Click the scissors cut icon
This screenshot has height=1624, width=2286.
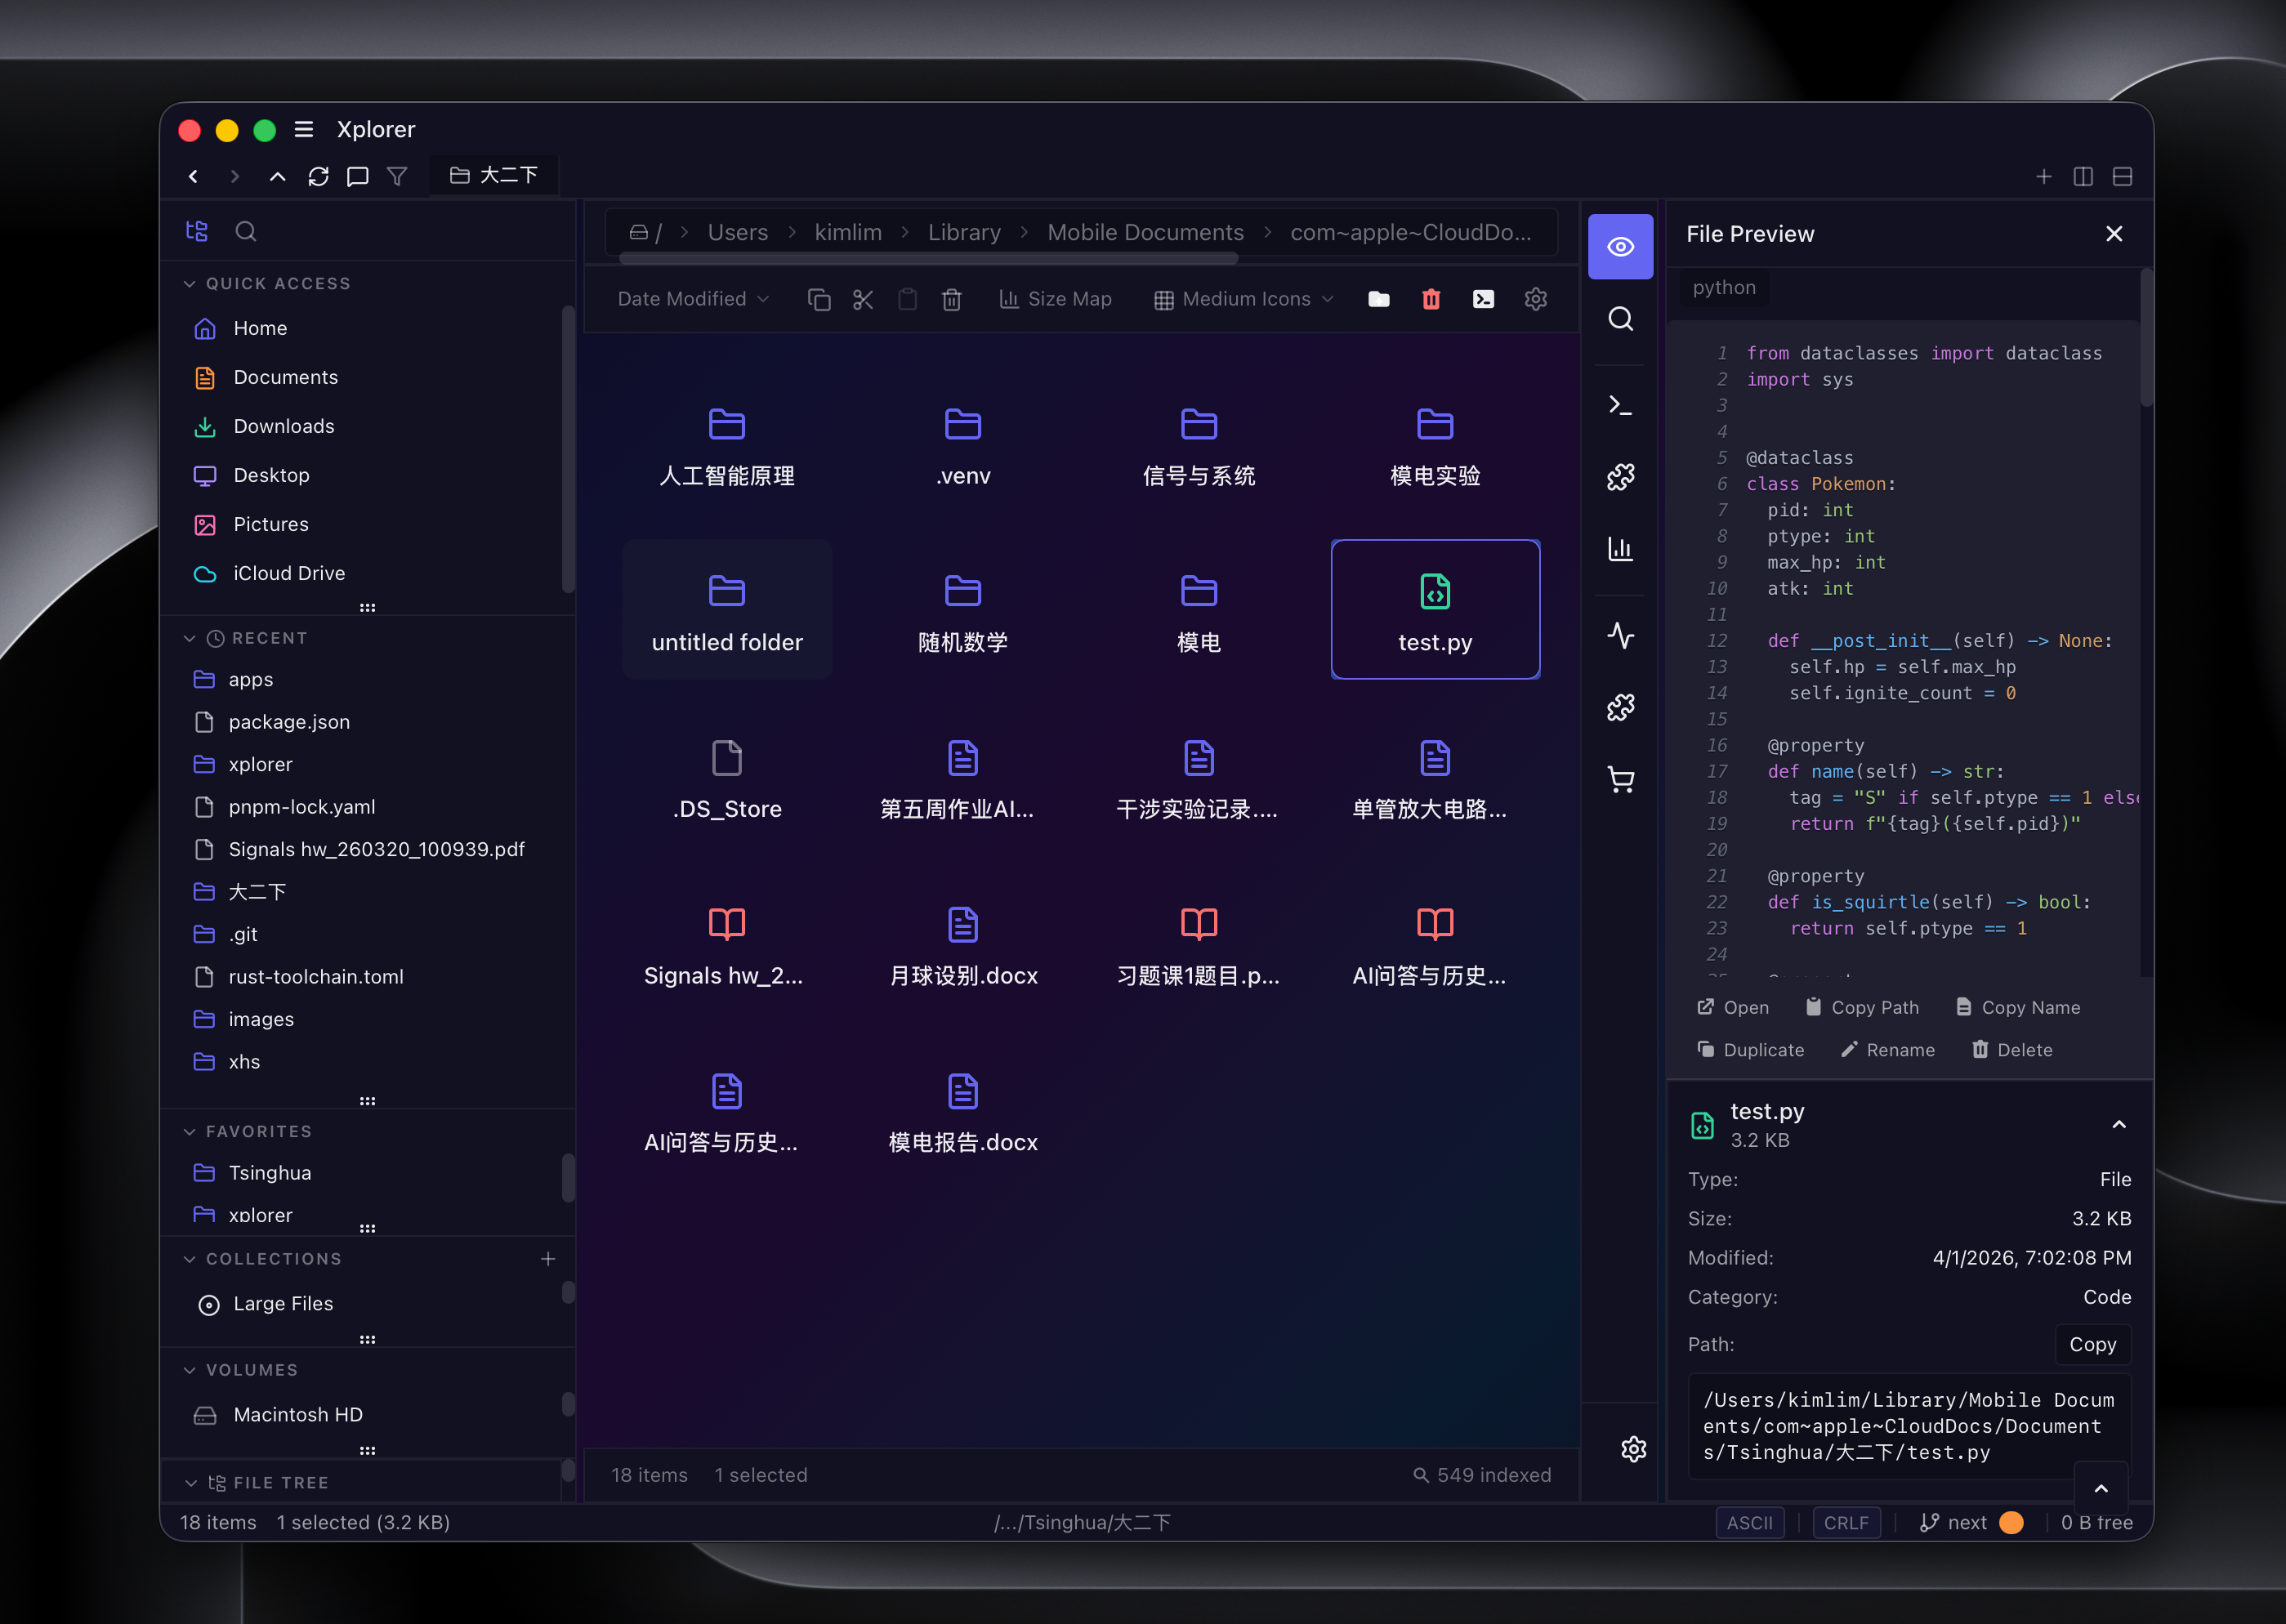863,299
